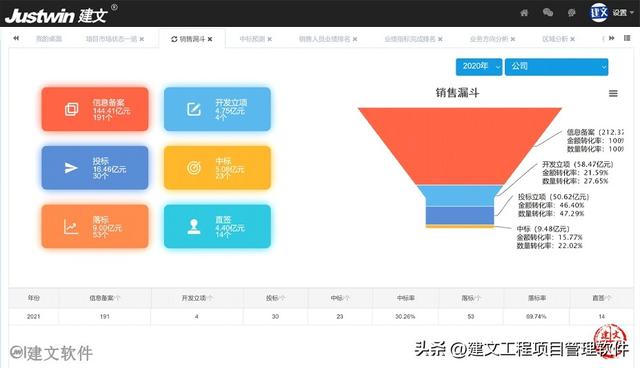Sort by 投标 column header
The width and height of the screenshot is (640, 368).
276,298
